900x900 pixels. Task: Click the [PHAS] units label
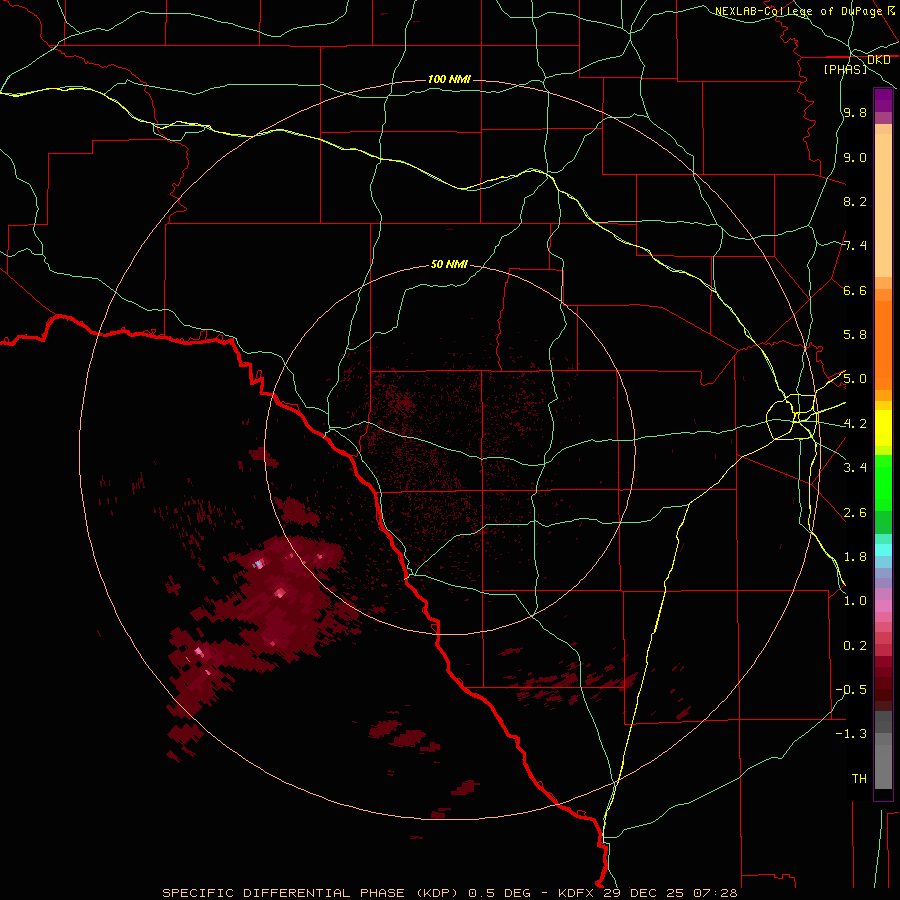(x=845, y=69)
